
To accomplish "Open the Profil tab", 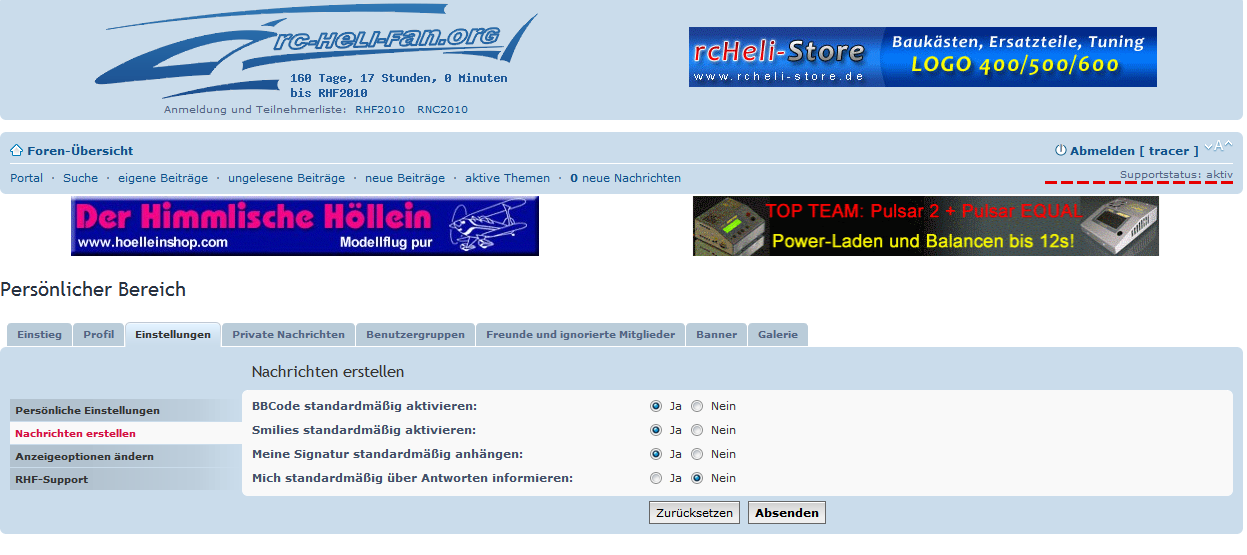I will (x=98, y=335).
